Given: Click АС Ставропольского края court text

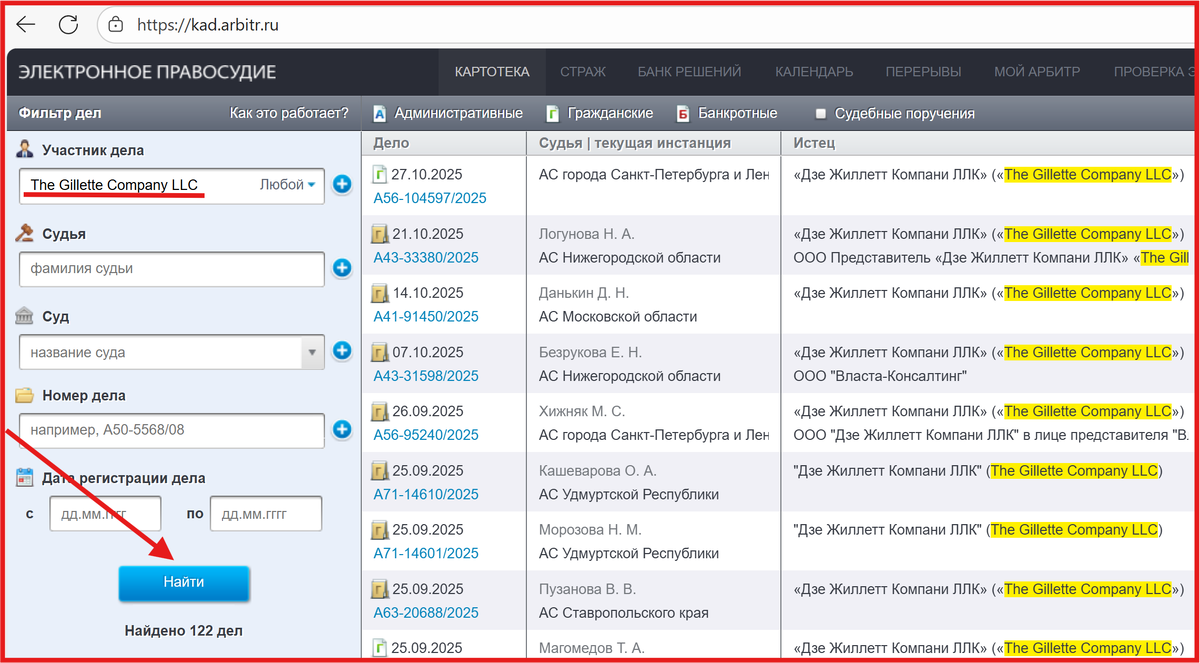Looking at the screenshot, I should [624, 612].
